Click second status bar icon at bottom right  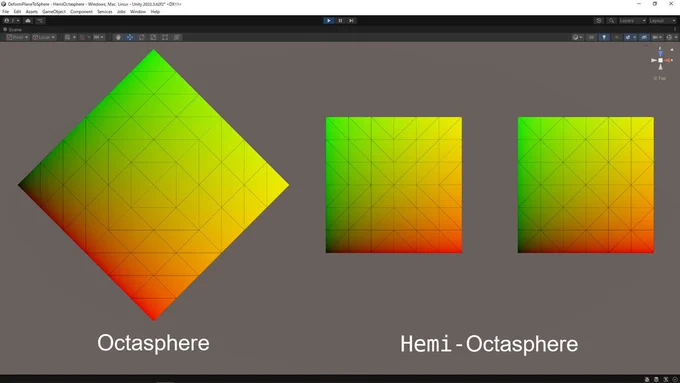click(656, 379)
